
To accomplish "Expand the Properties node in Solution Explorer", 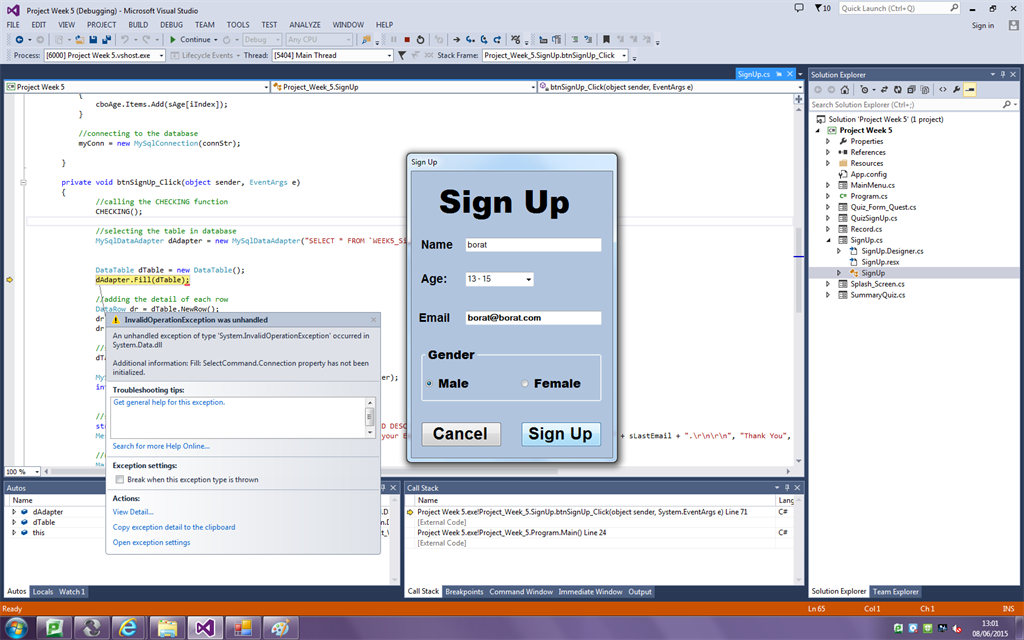I will pos(828,141).
